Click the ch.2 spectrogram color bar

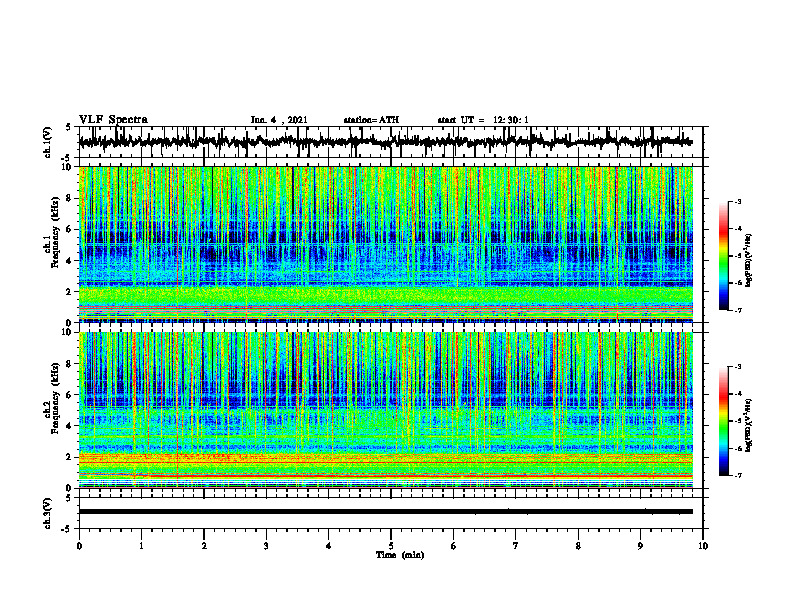coord(724,421)
